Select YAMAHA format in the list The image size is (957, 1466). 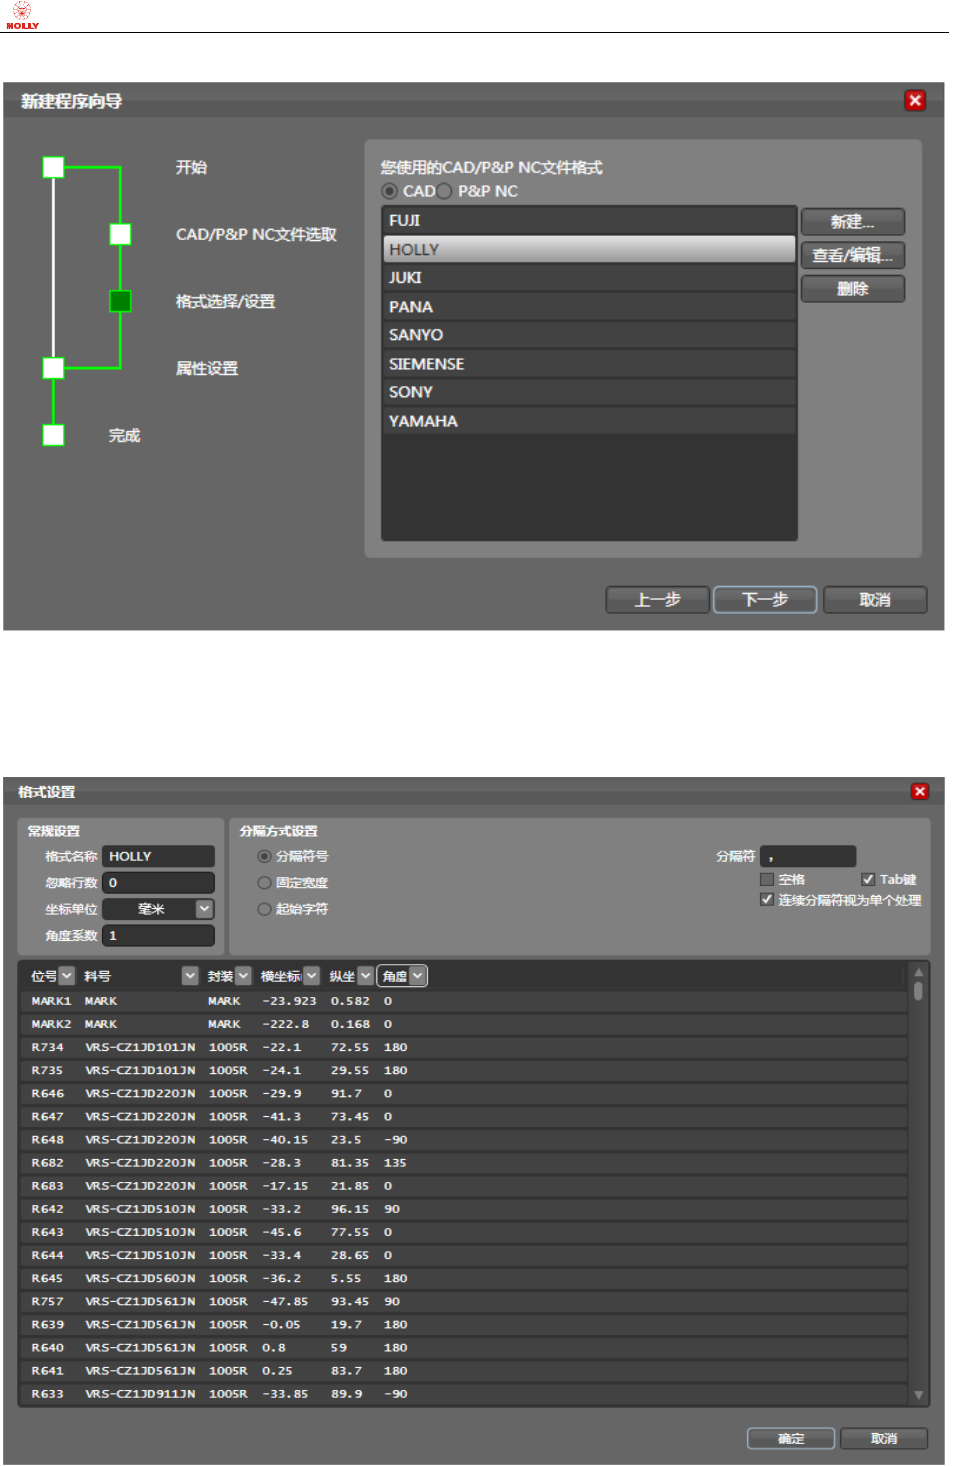tap(589, 420)
